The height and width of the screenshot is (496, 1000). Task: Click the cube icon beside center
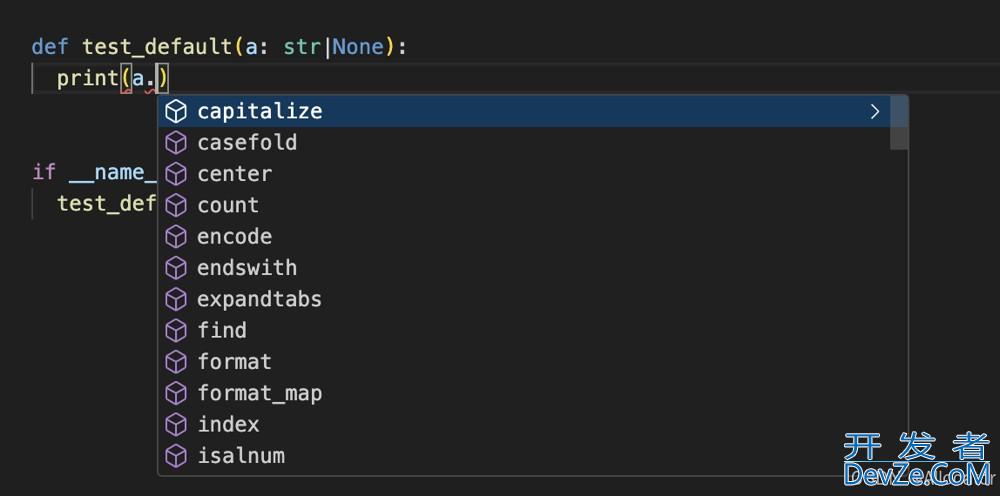pyautogui.click(x=176, y=174)
